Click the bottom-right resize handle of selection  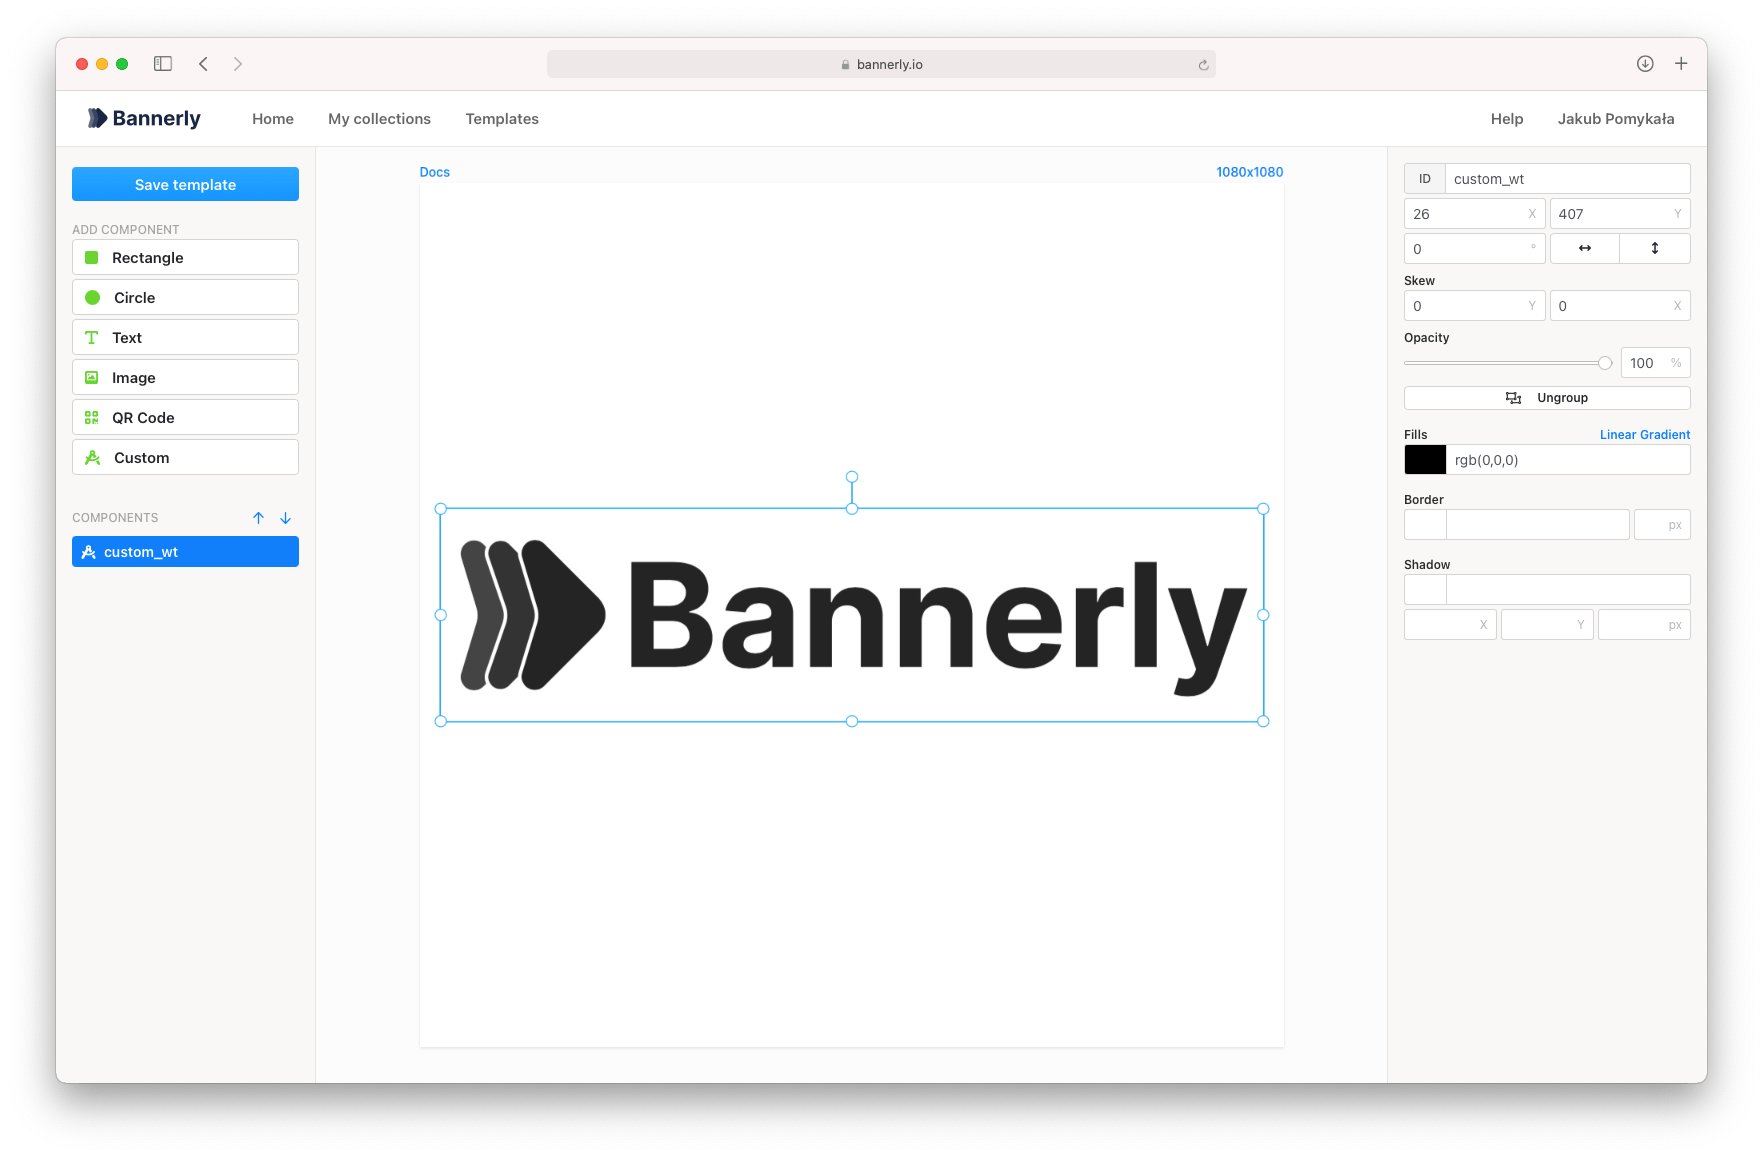pyautogui.click(x=1263, y=721)
